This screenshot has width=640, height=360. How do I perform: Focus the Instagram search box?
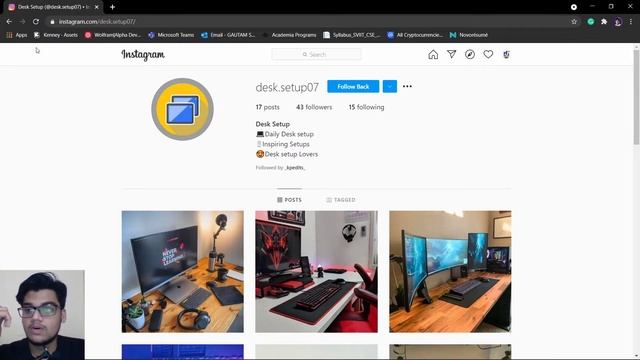tap(316, 54)
